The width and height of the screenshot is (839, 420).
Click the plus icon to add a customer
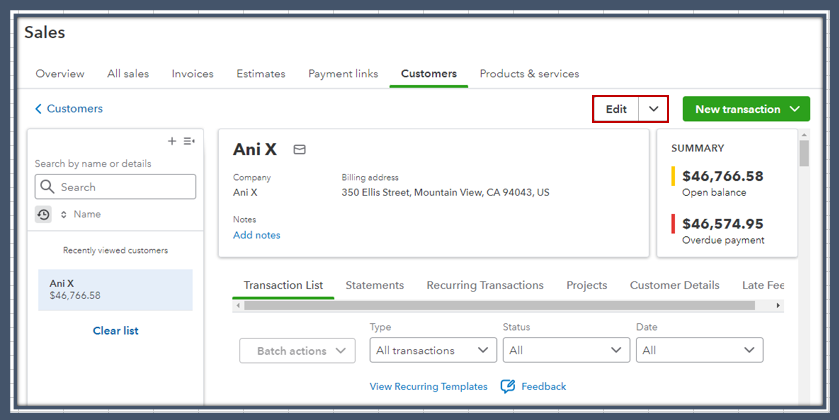(x=172, y=141)
